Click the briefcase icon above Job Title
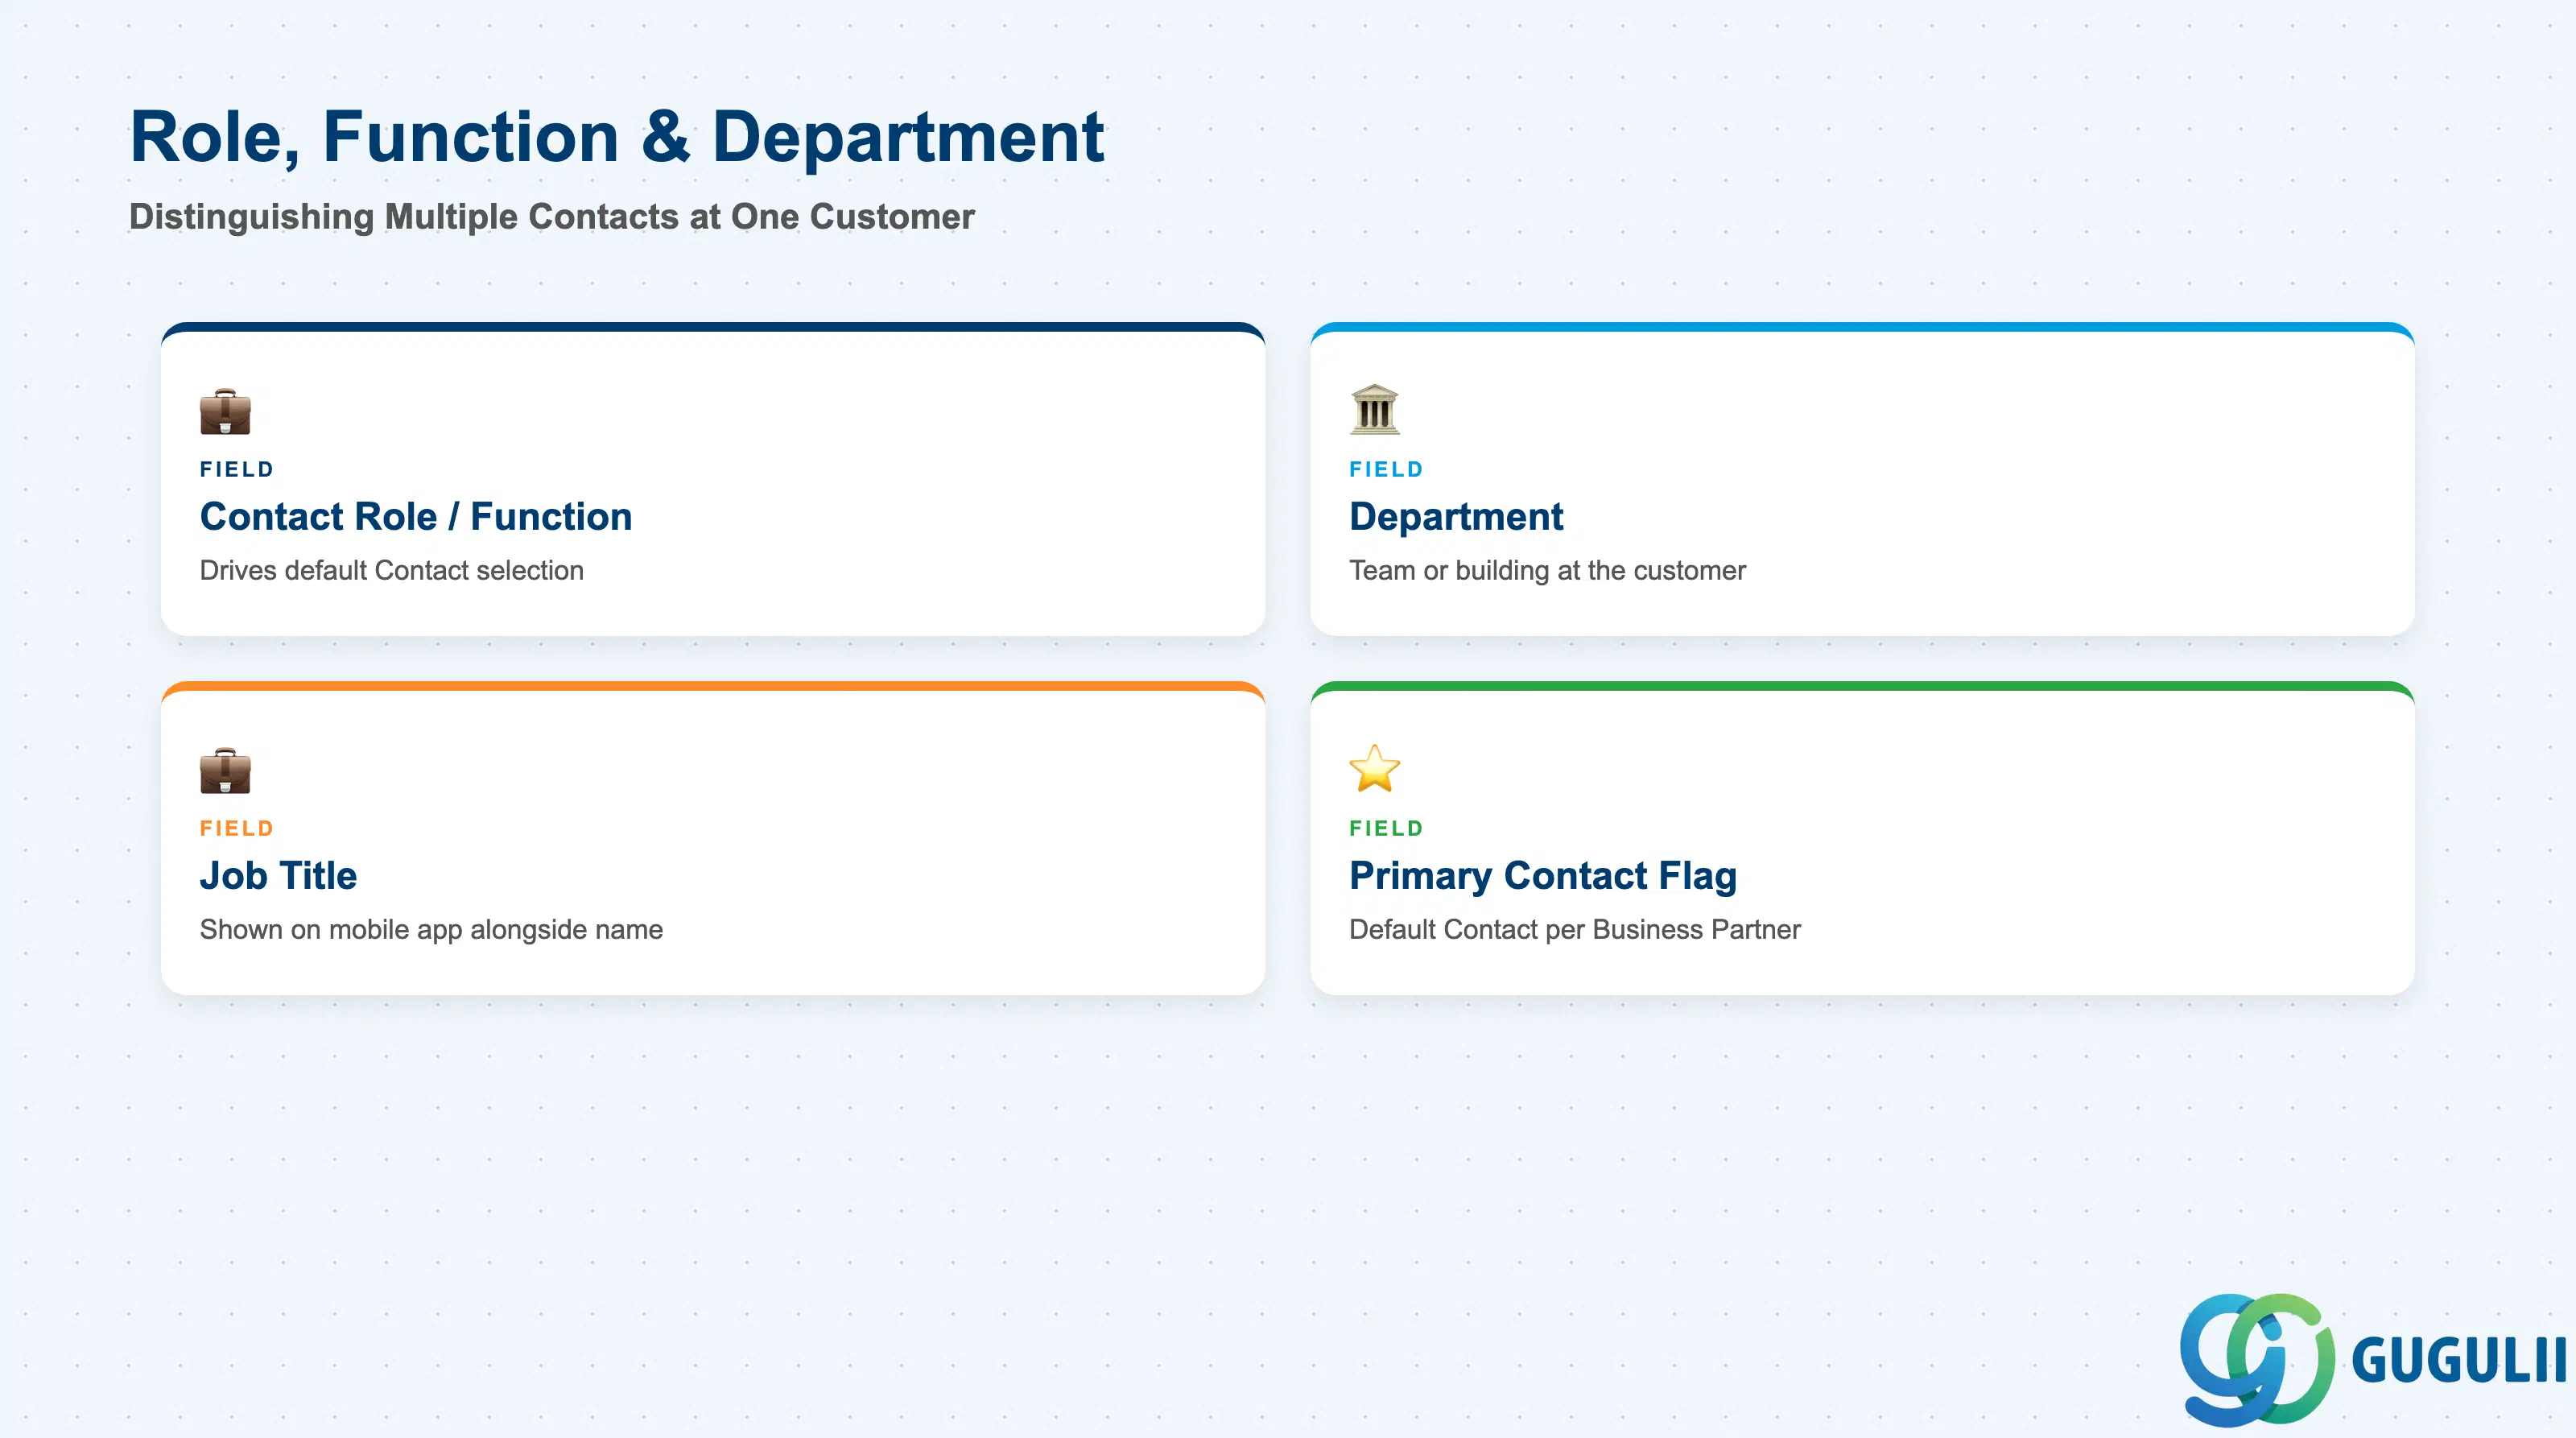The image size is (2576, 1438). [x=225, y=770]
